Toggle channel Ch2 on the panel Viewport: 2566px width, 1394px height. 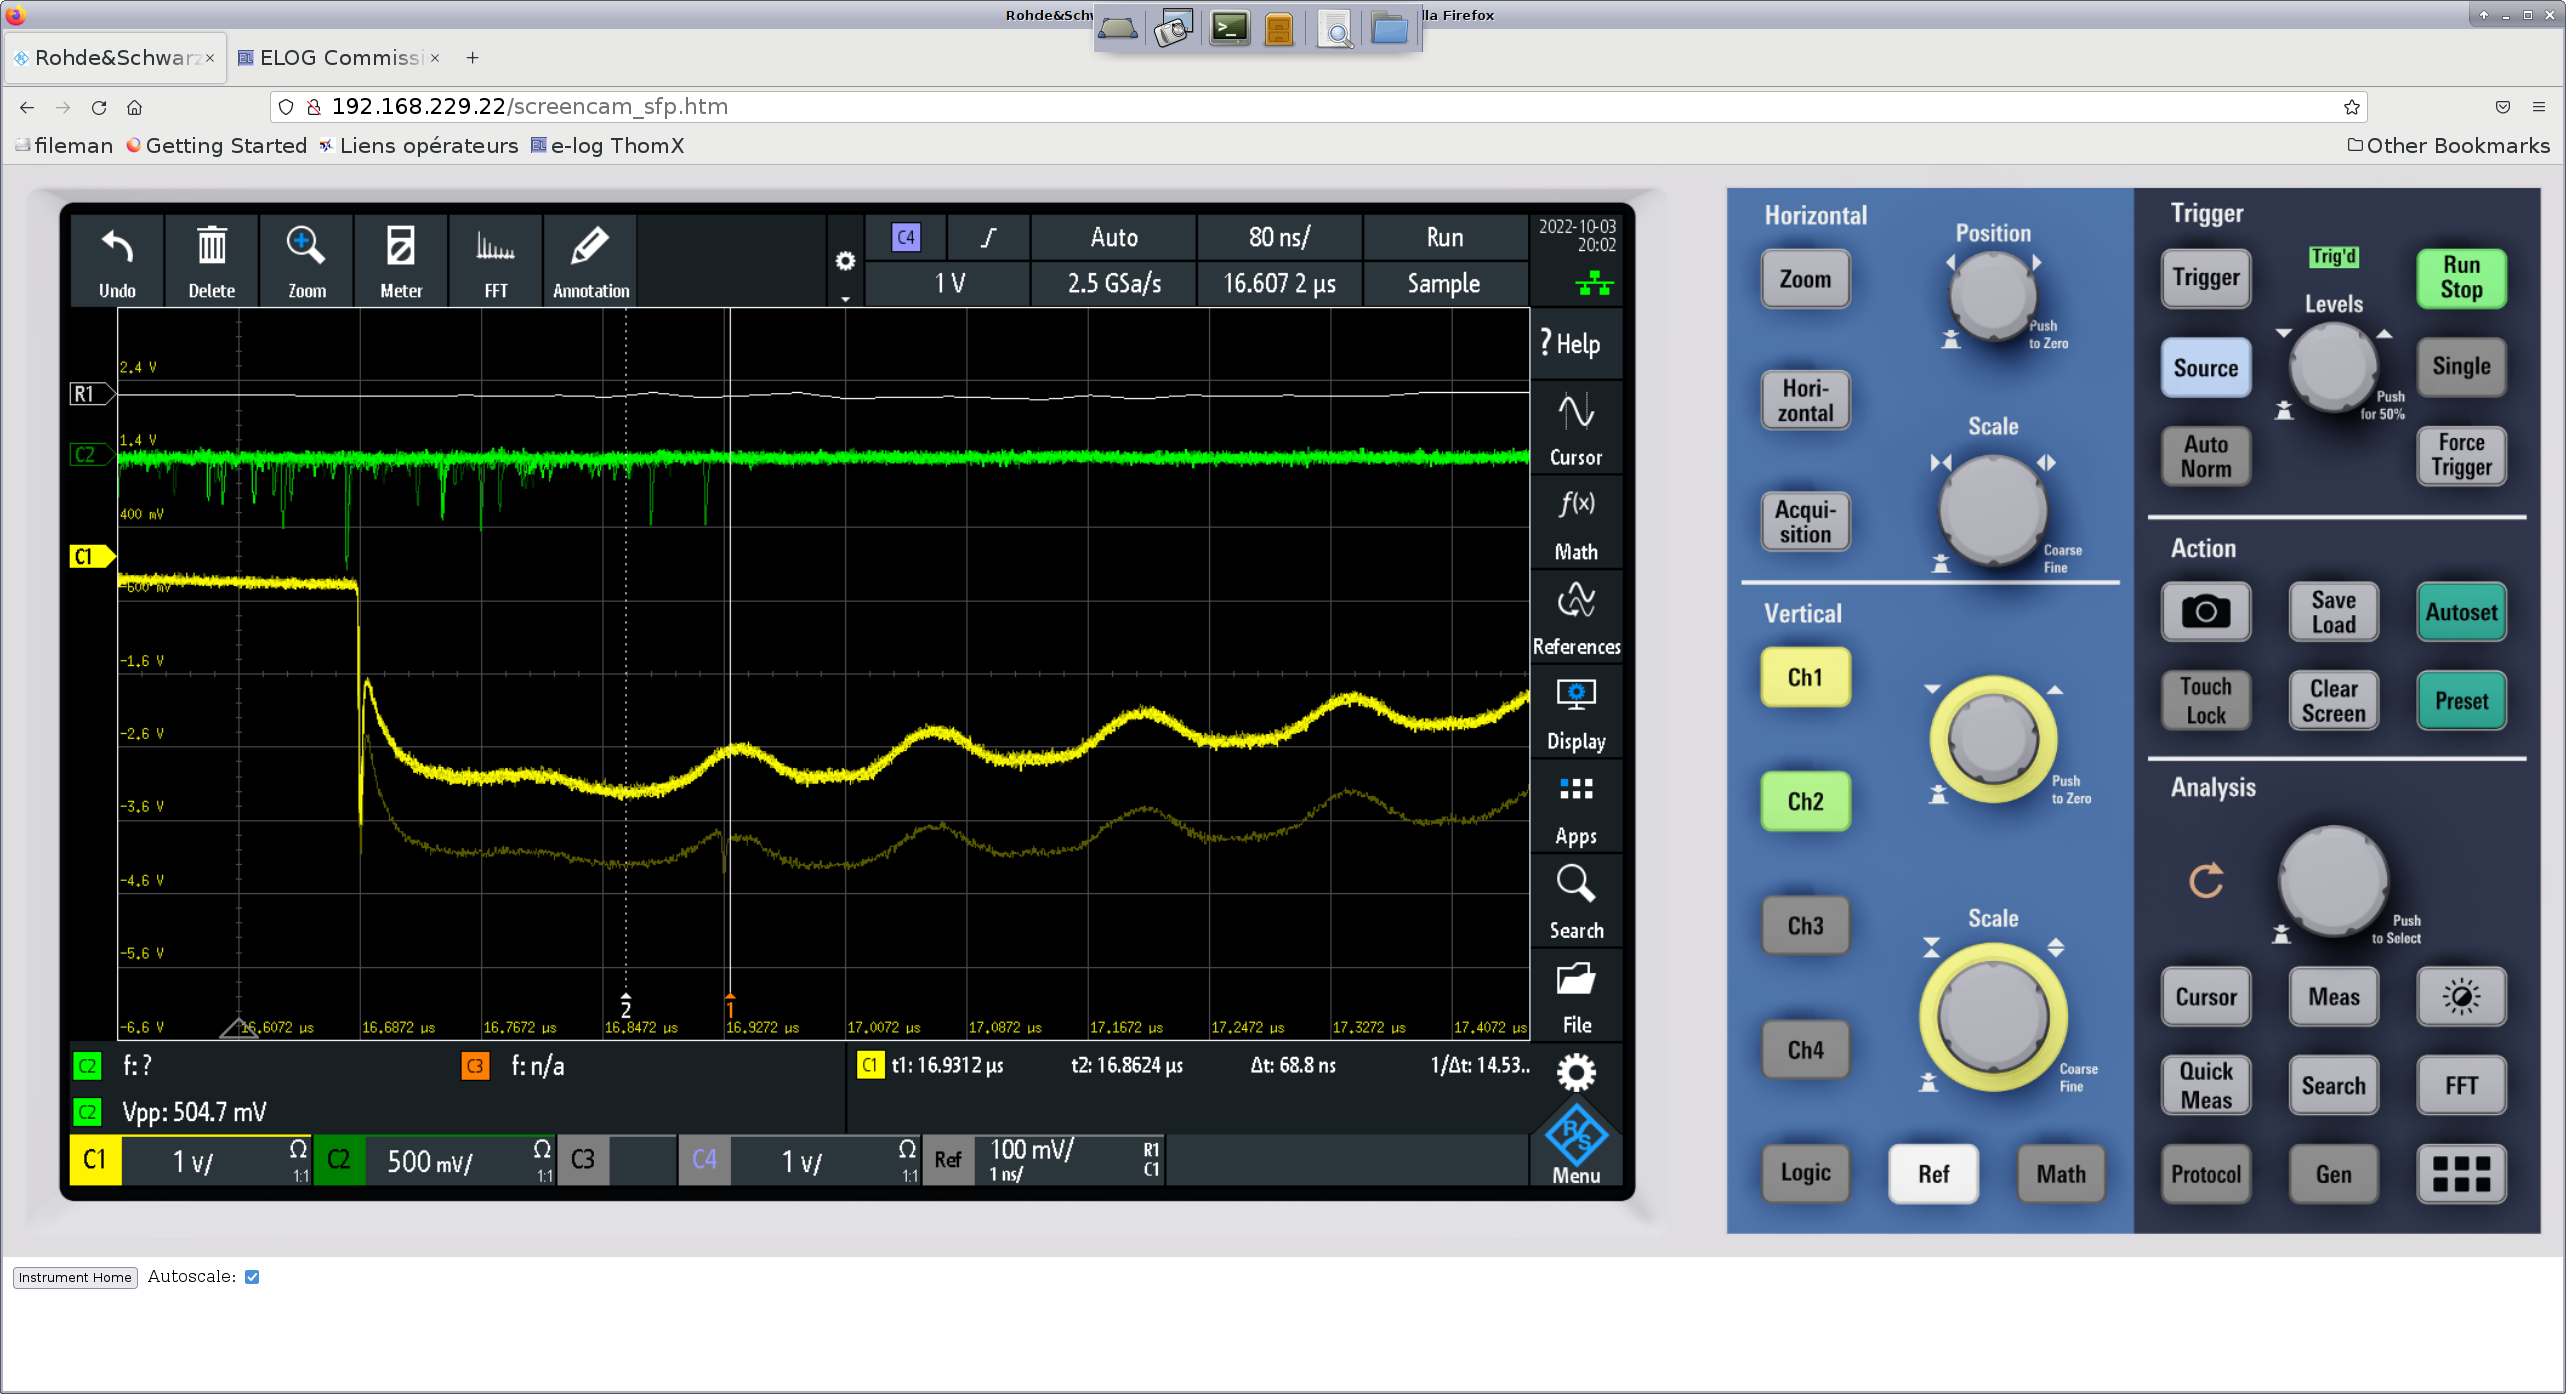(1805, 801)
